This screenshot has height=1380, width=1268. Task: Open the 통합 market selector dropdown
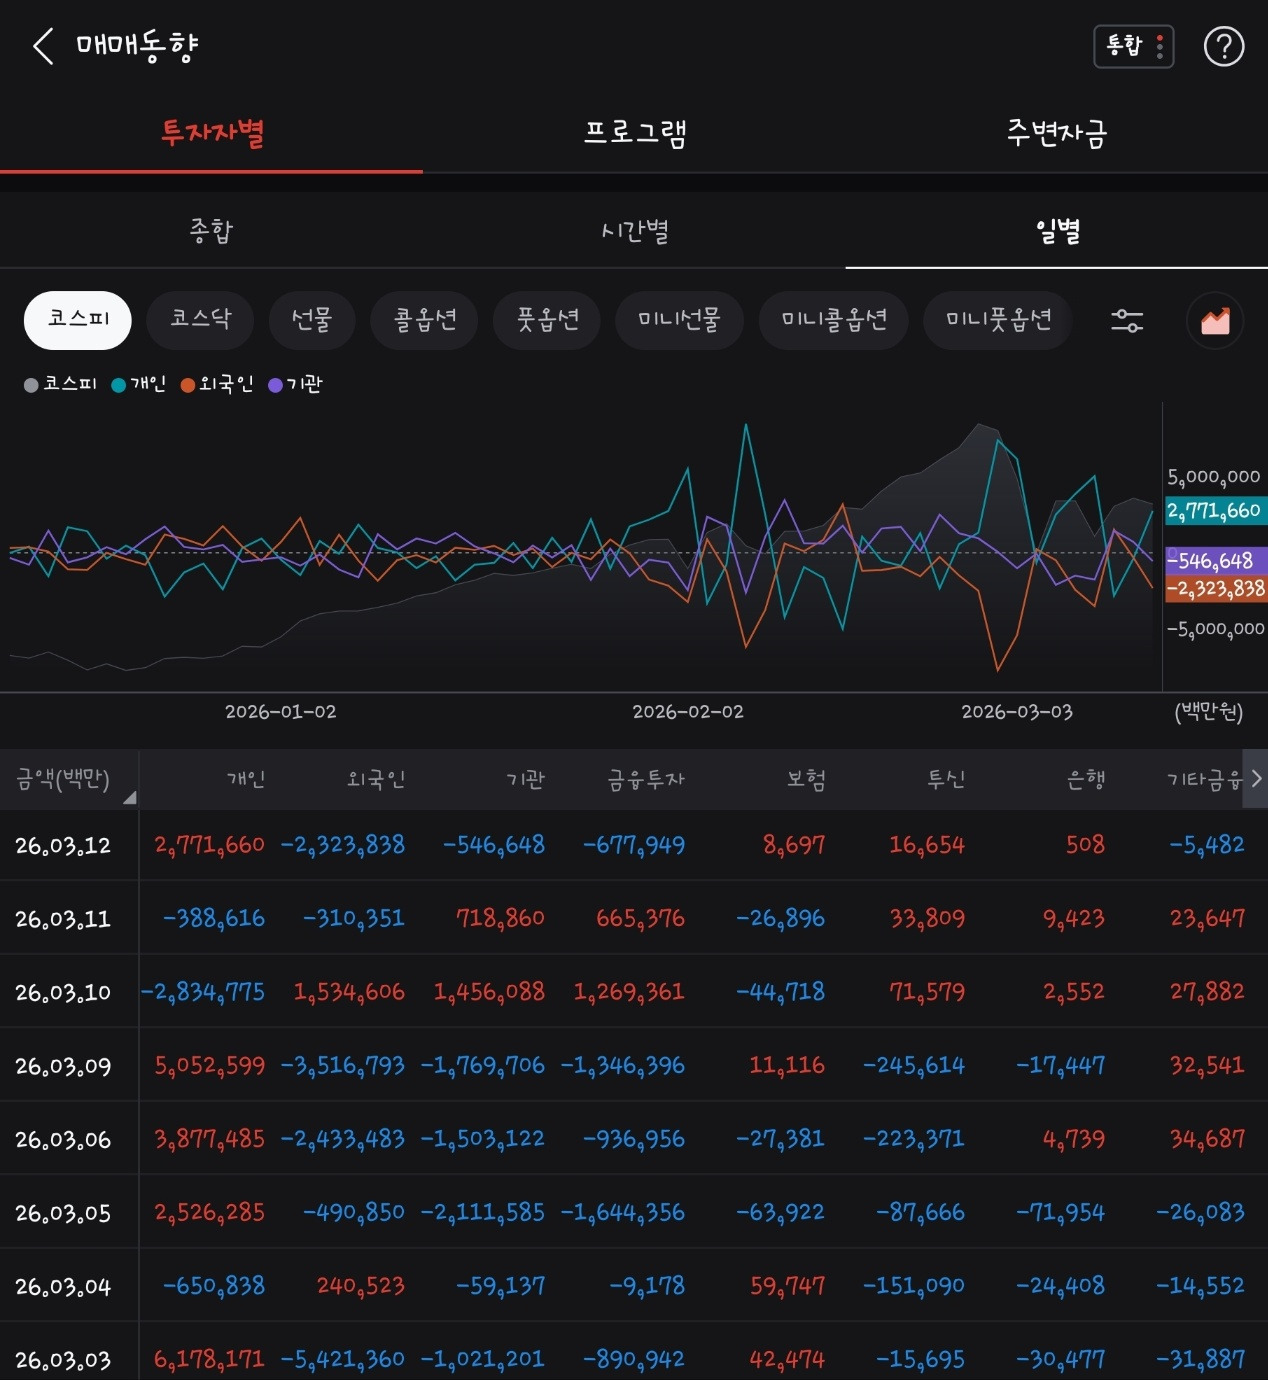1134,46
